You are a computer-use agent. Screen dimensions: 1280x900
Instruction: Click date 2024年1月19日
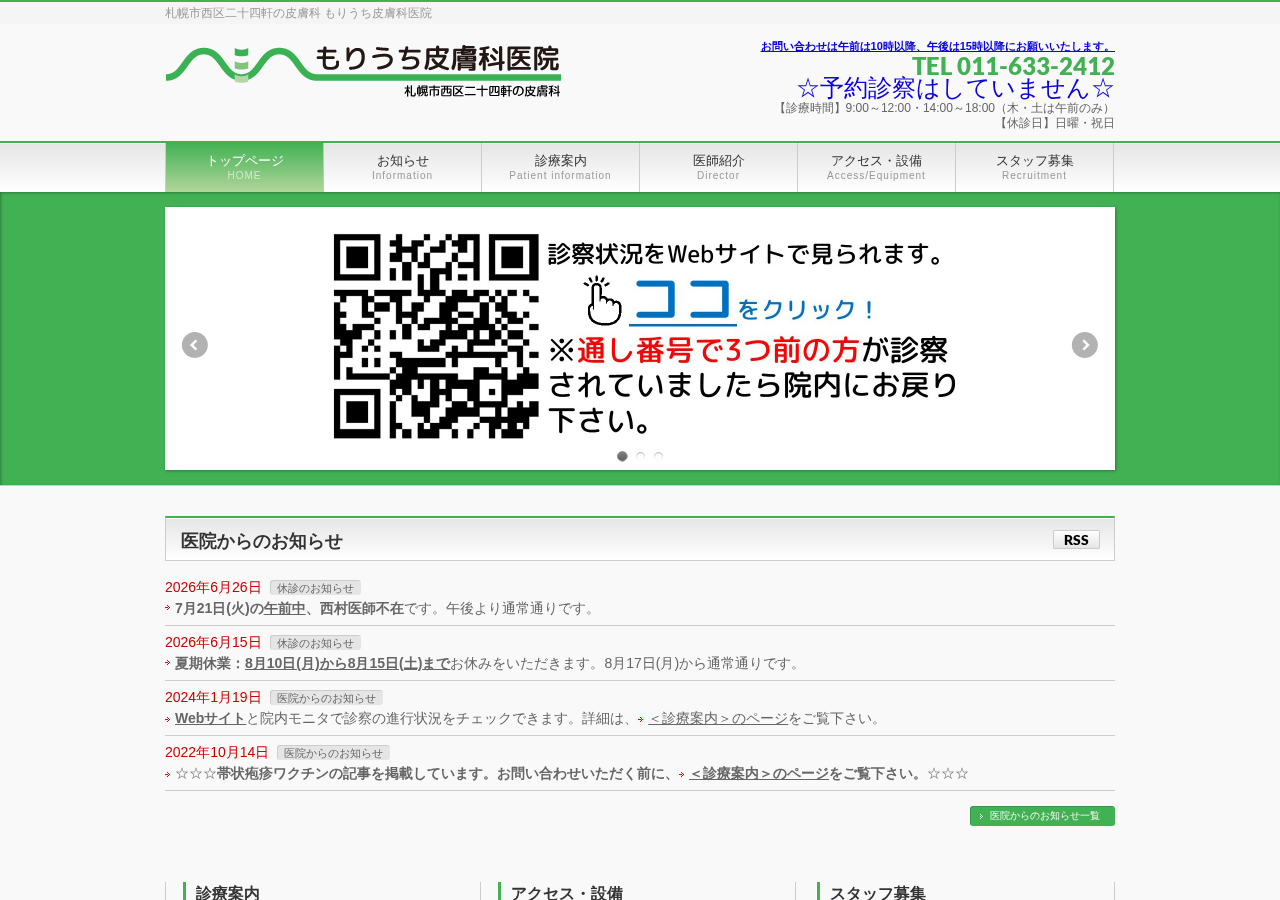coord(213,698)
